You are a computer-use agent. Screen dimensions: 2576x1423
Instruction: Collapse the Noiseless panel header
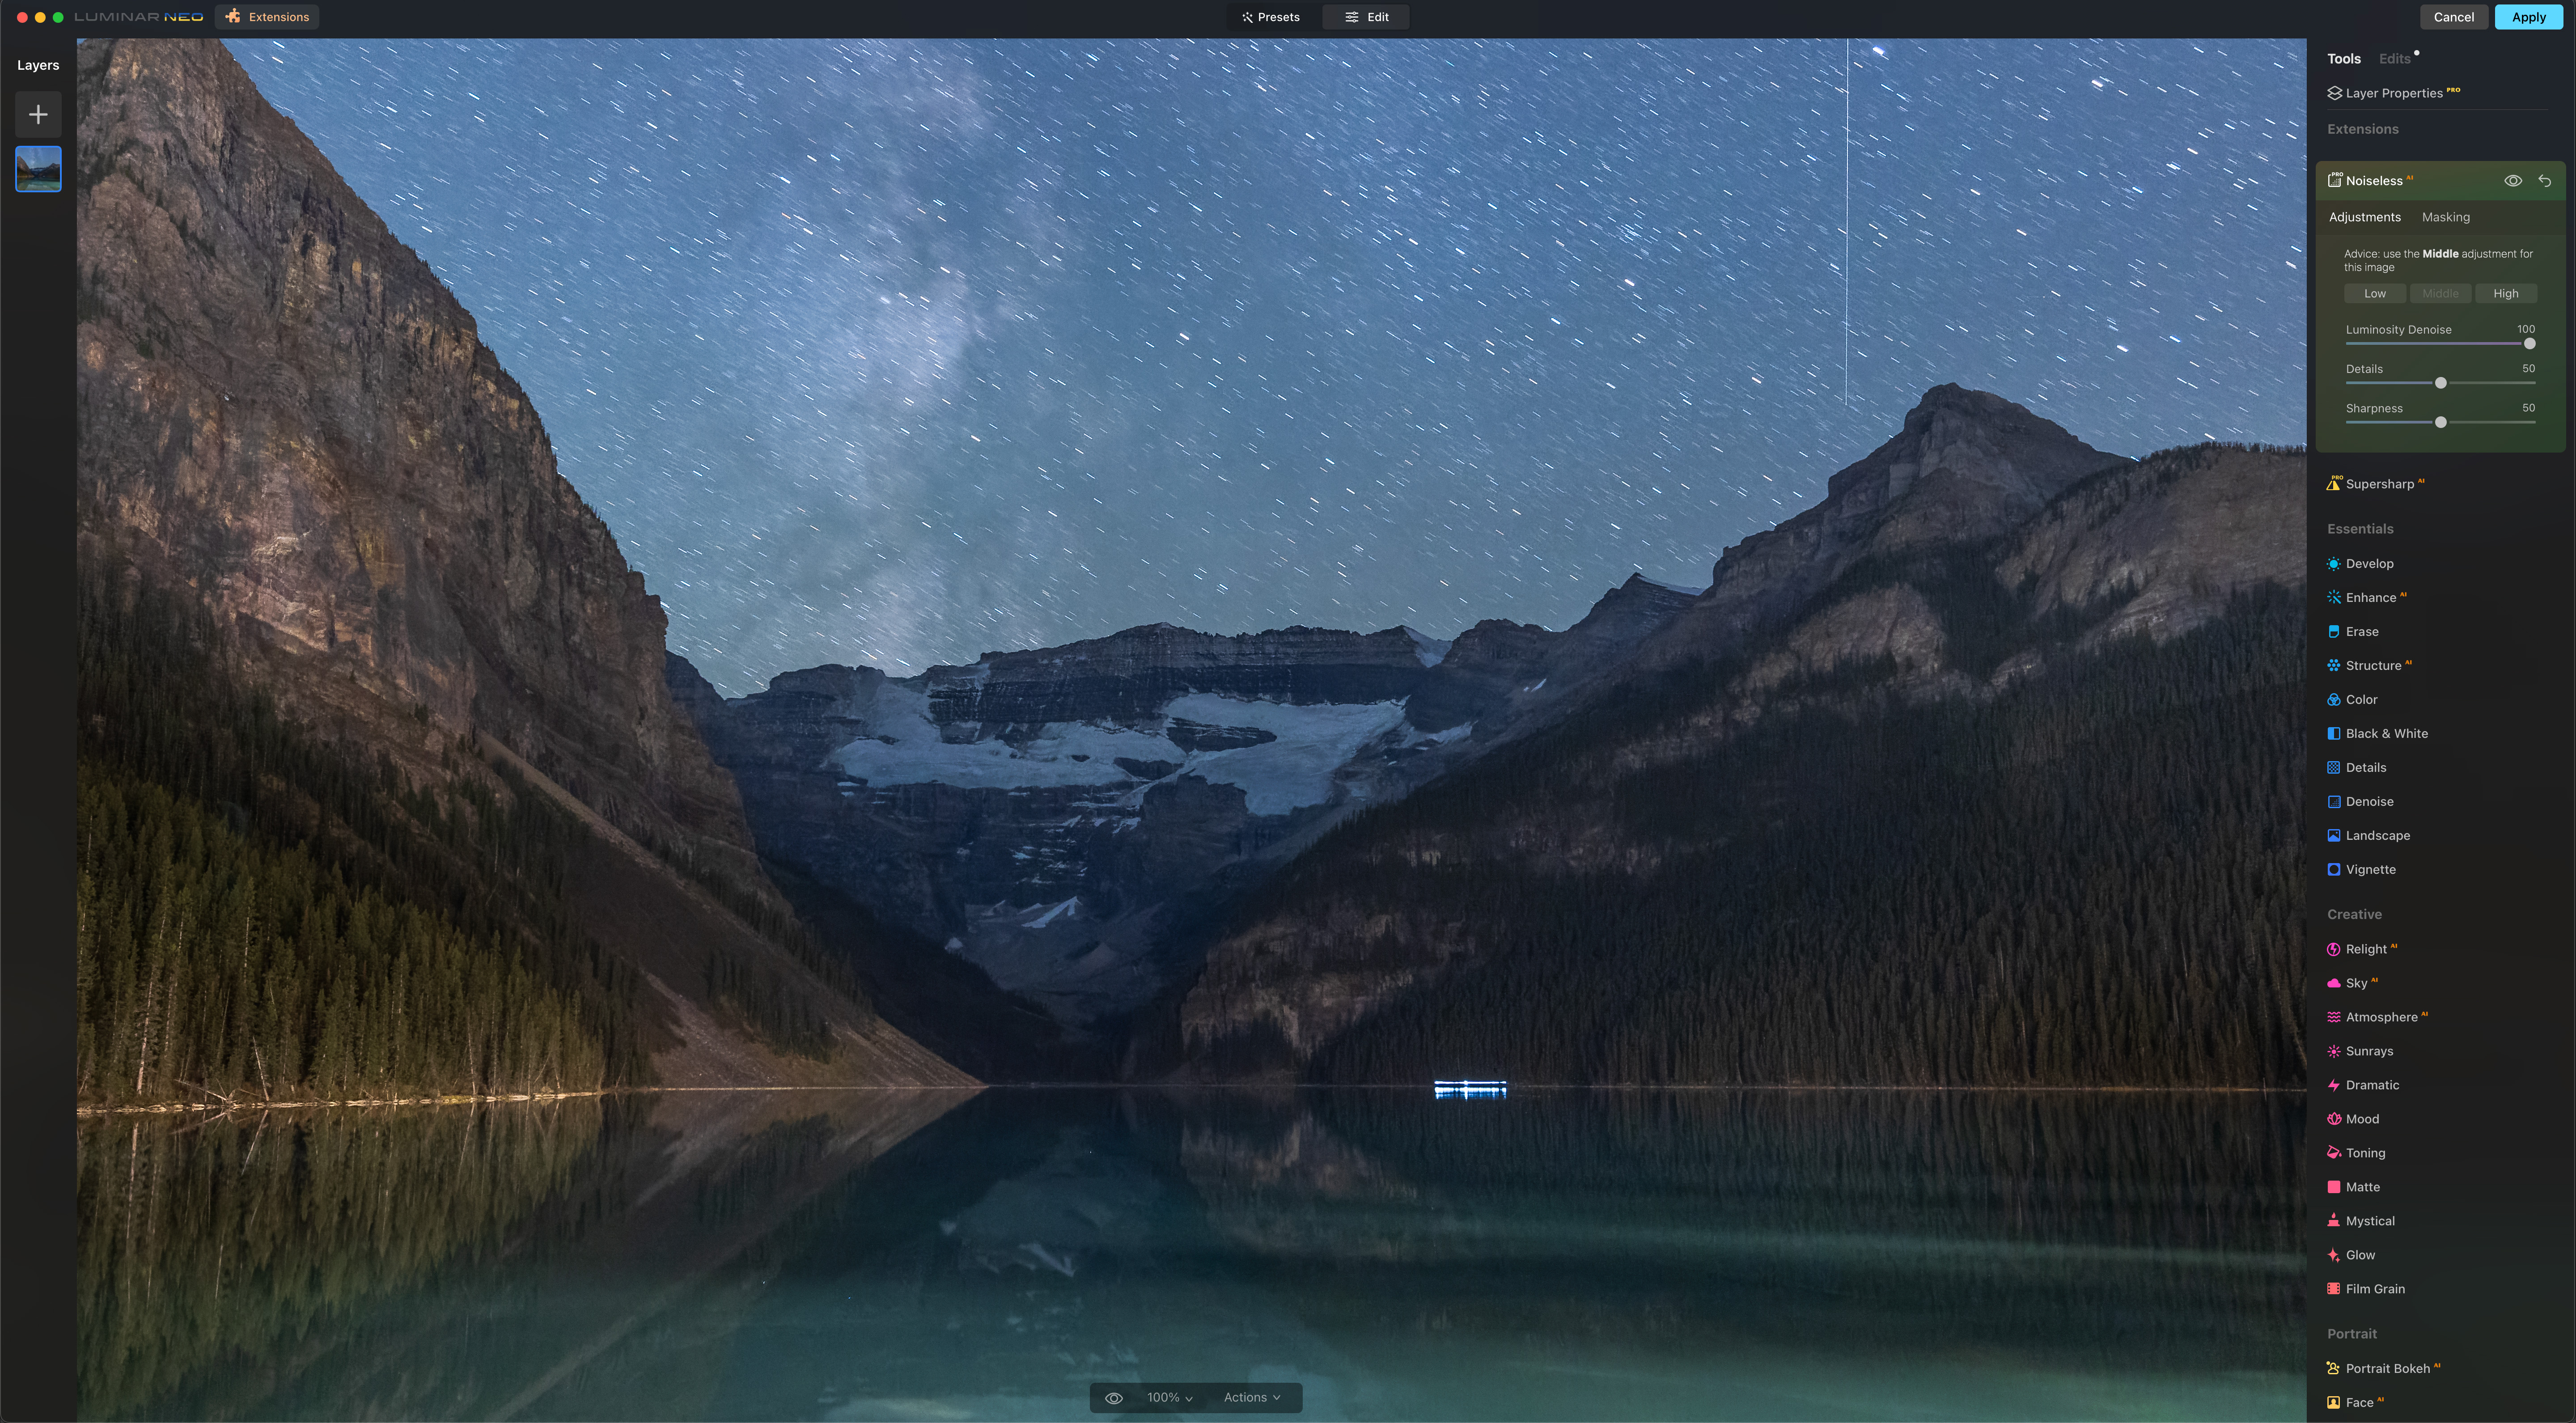2374,181
